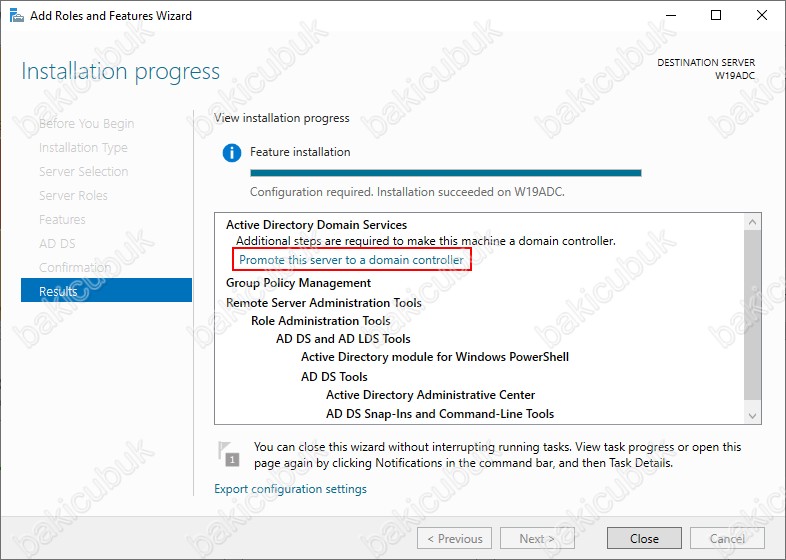786x560 pixels.
Task: Click the Additional steps are required message
Action: (x=426, y=241)
